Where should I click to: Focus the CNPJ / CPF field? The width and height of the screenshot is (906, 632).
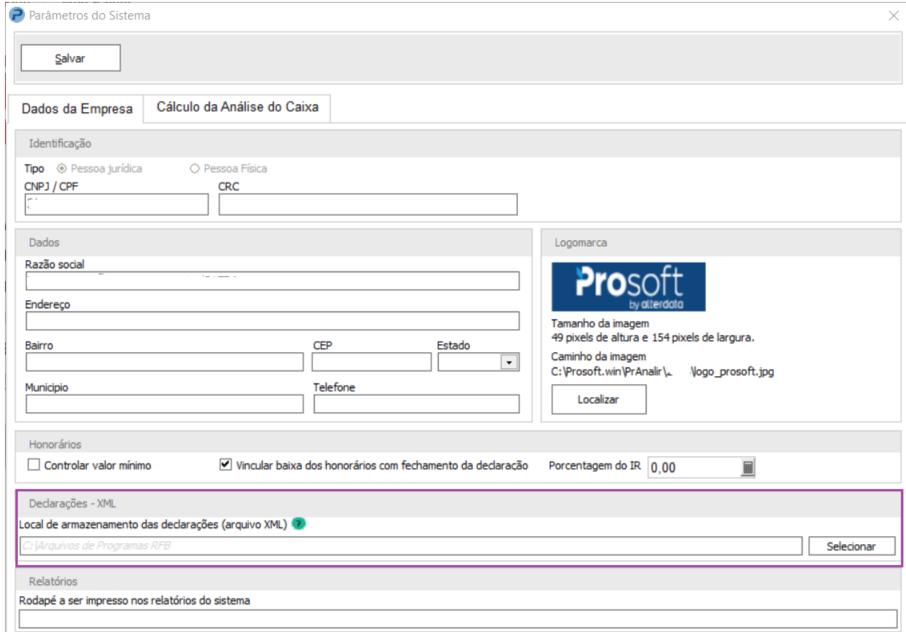[x=117, y=205]
